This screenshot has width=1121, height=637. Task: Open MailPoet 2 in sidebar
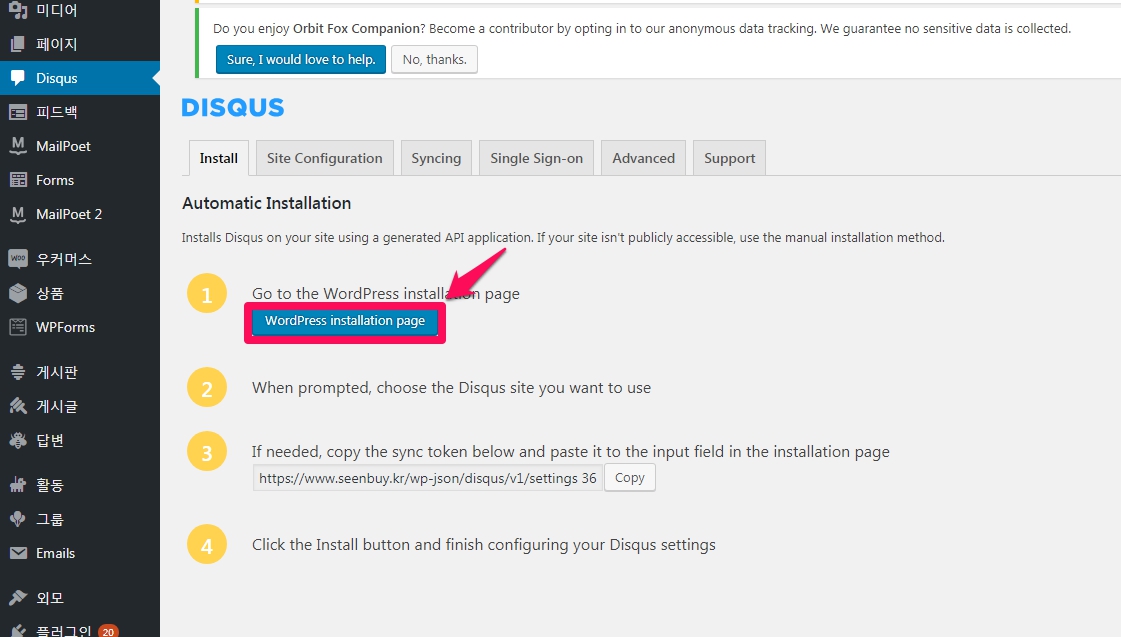tap(68, 214)
